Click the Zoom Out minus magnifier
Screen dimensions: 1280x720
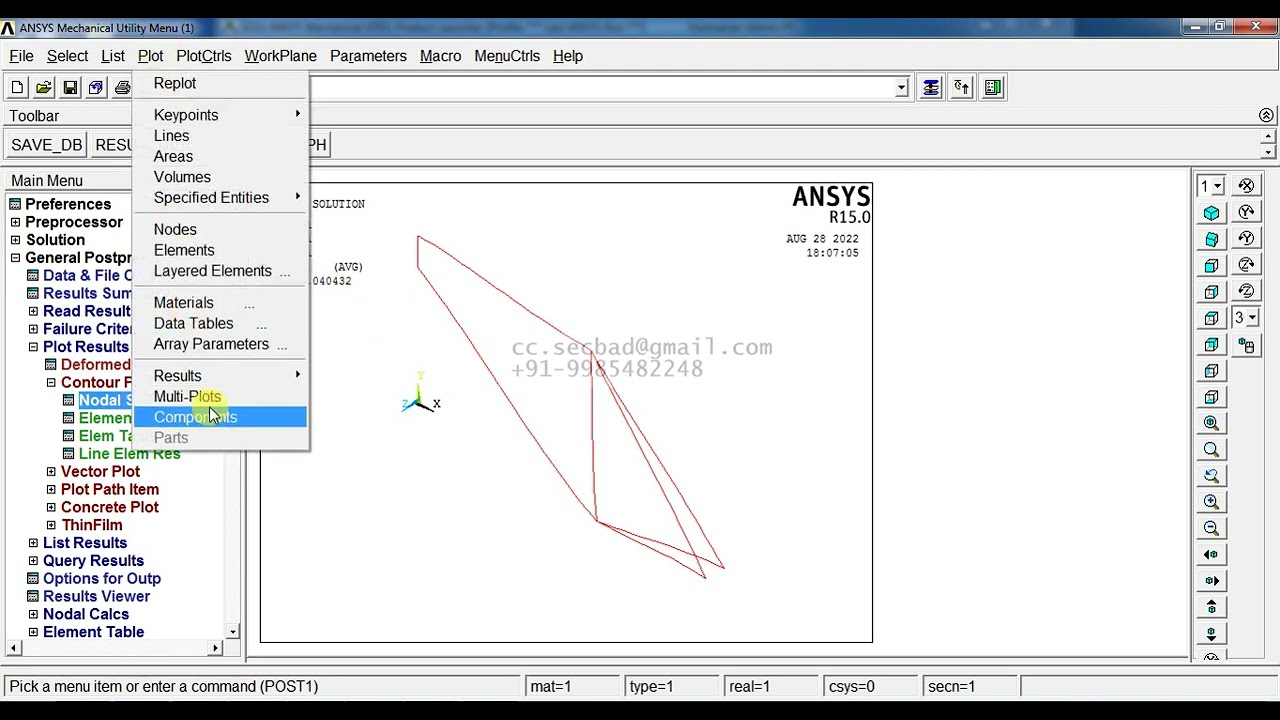point(1211,528)
